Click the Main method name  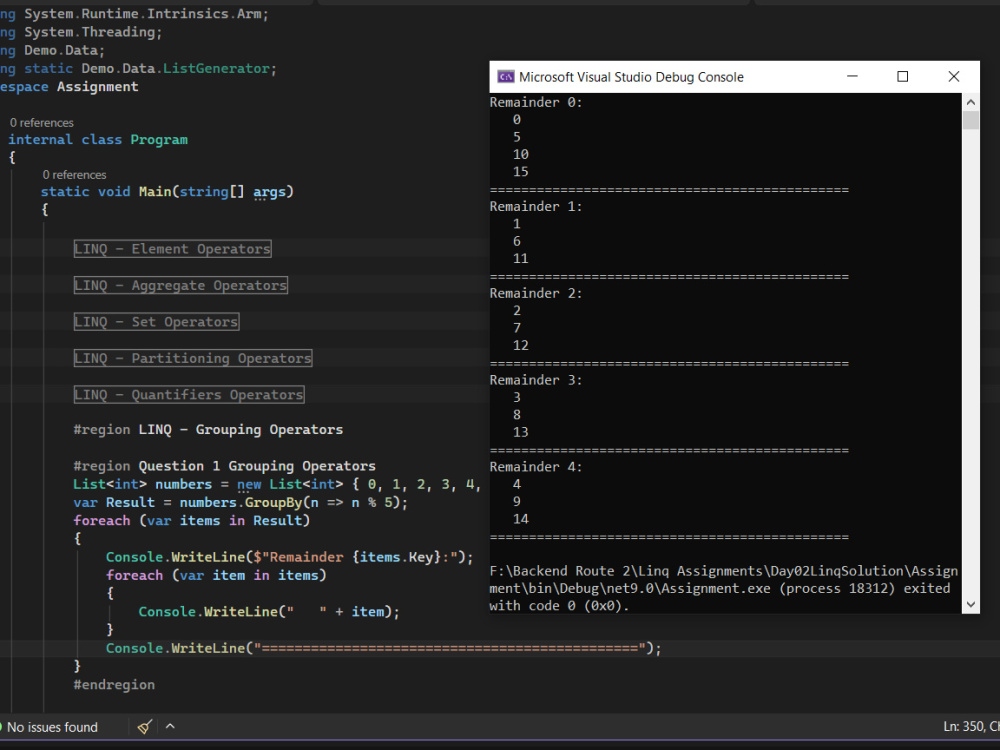click(155, 192)
